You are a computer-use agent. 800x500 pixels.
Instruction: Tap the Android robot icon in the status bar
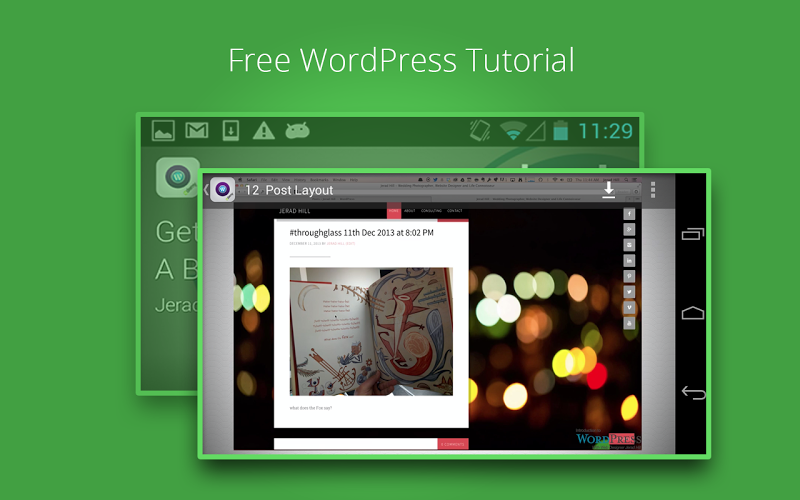297,131
